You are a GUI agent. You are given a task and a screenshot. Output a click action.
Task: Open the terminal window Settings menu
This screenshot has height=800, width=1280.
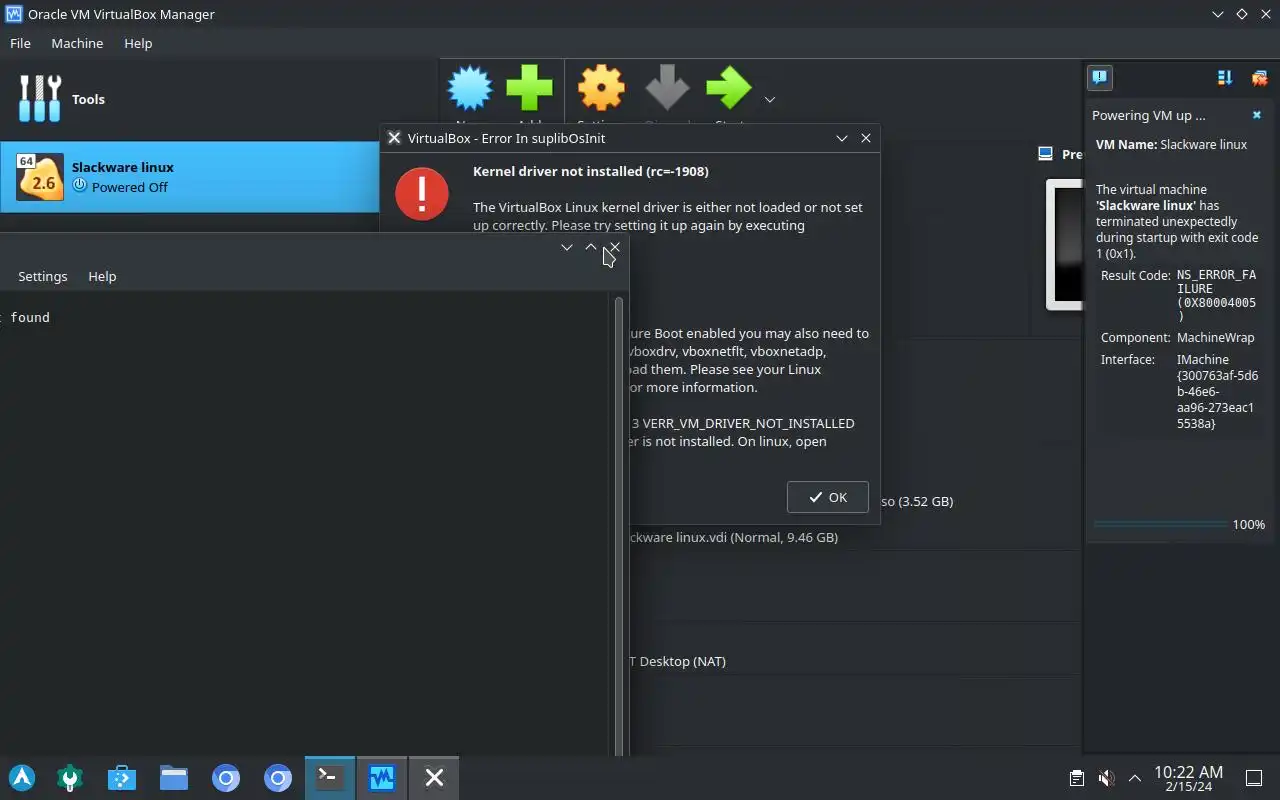coord(43,276)
